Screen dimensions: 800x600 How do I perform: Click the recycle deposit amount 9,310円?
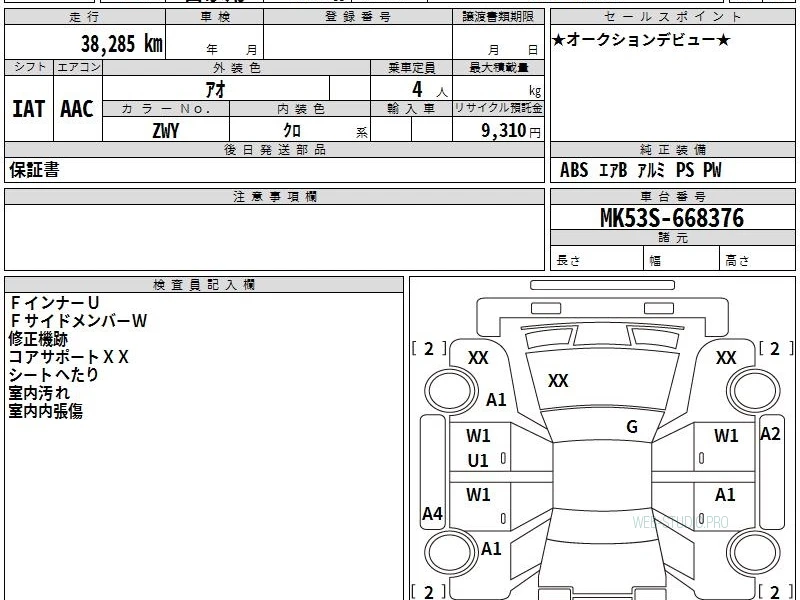(511, 131)
